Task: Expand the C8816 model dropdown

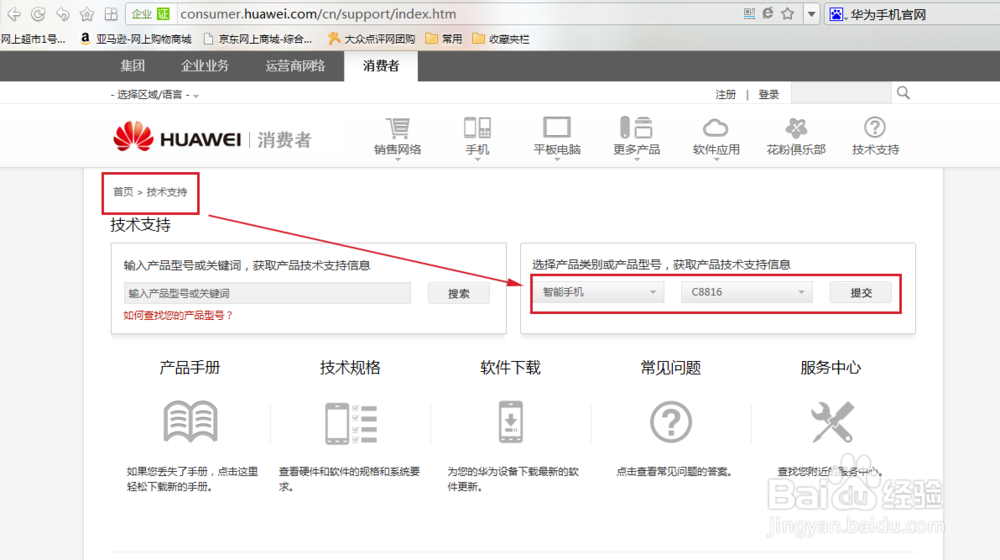Action: click(746, 292)
